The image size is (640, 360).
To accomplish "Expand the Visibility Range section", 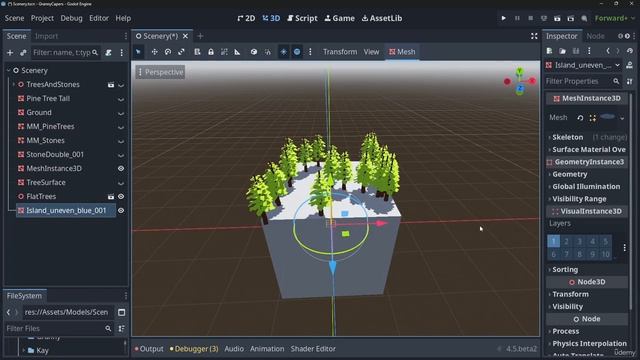I will click(579, 199).
